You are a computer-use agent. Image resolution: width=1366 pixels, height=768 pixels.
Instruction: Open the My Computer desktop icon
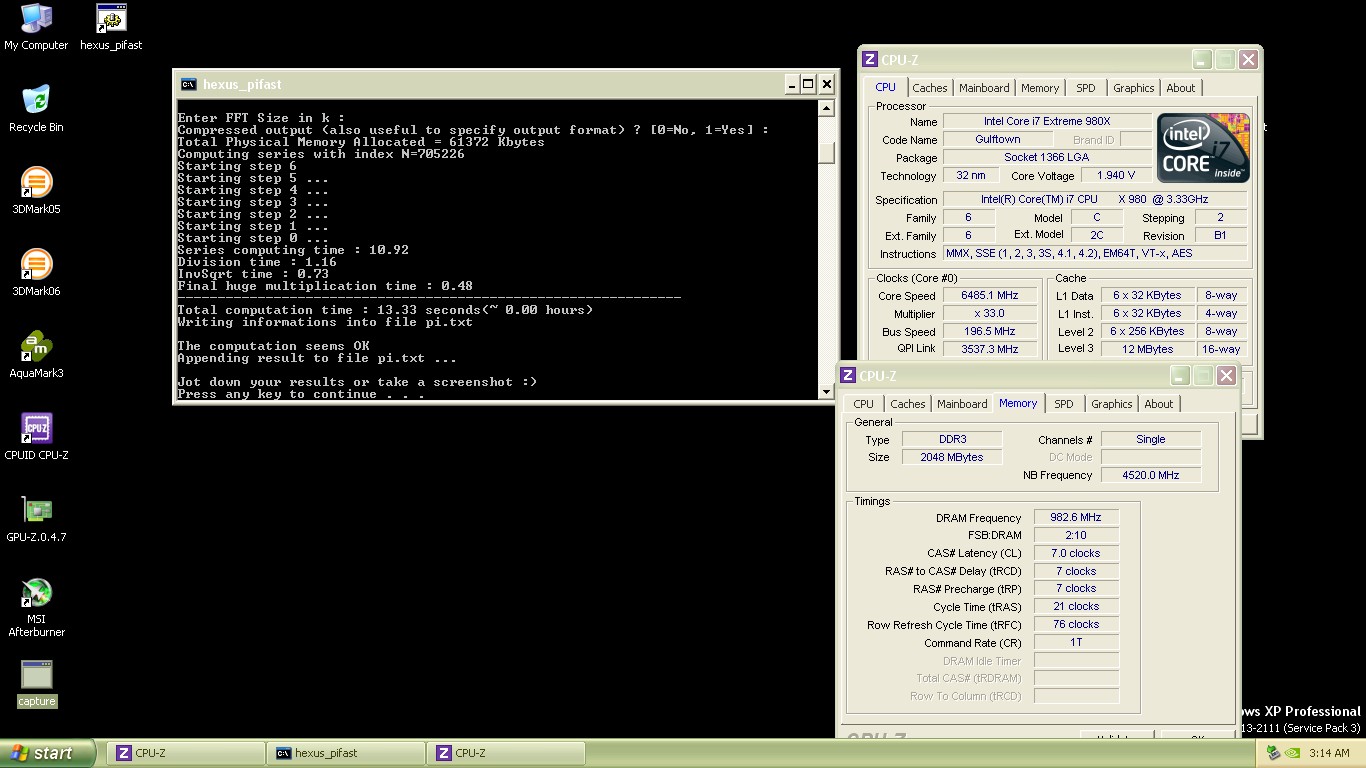(x=36, y=27)
